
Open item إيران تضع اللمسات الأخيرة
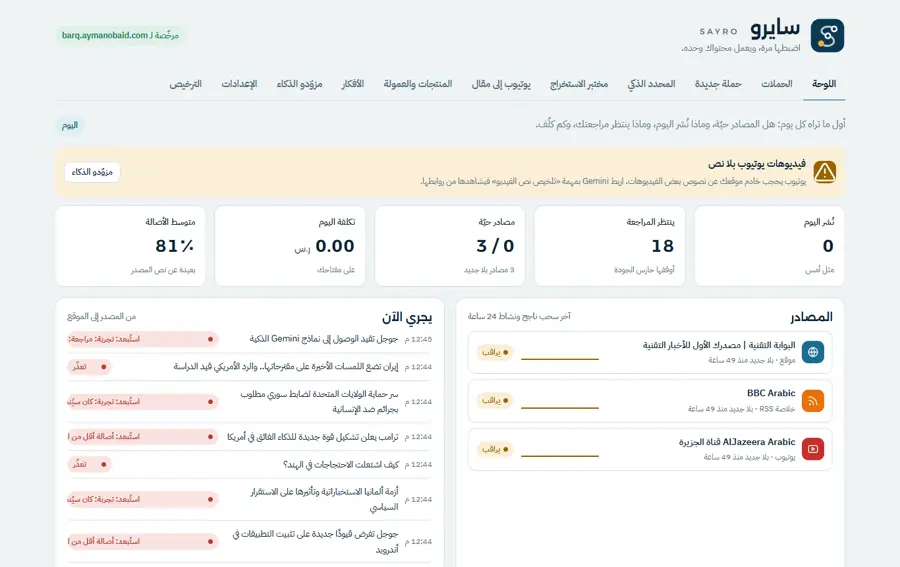(286, 366)
